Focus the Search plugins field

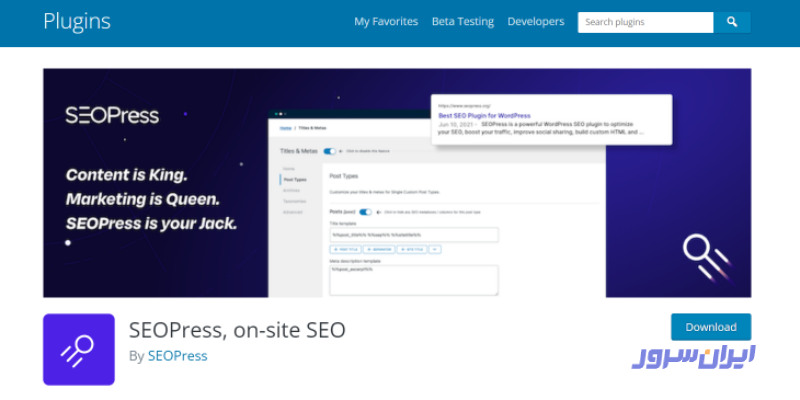click(x=645, y=22)
